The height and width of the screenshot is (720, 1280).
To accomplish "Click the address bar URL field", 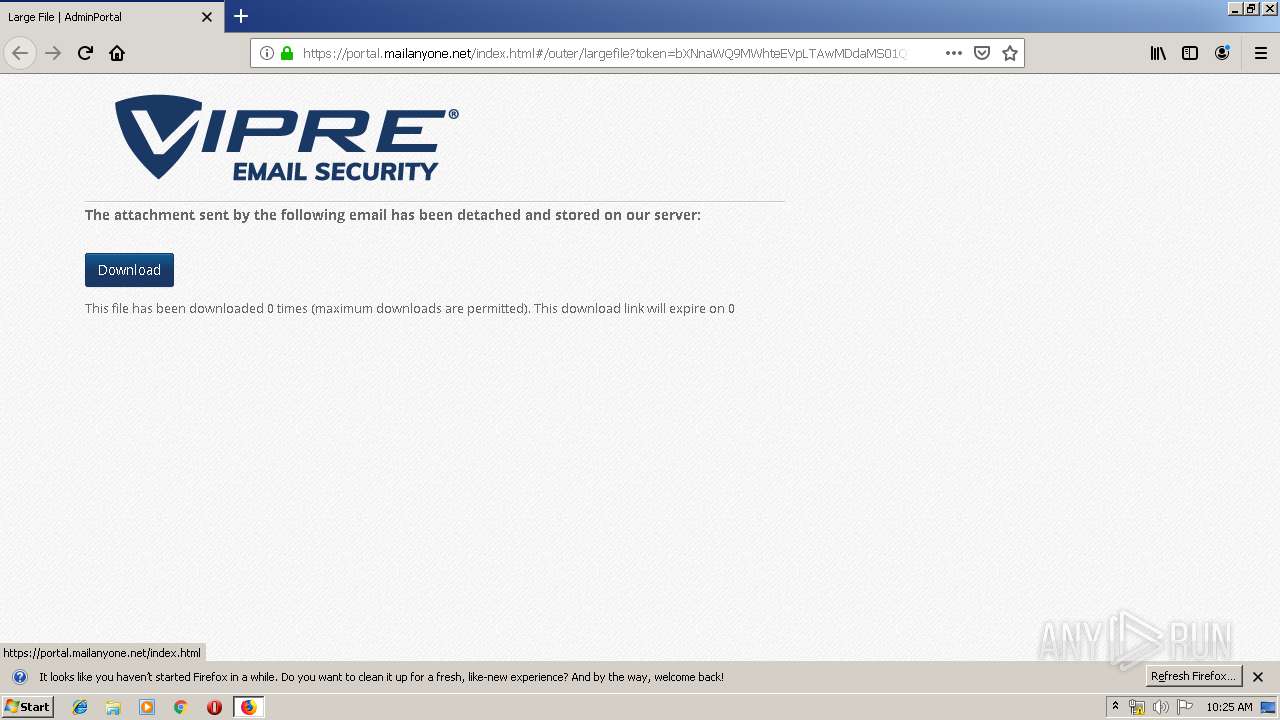I will [x=604, y=53].
